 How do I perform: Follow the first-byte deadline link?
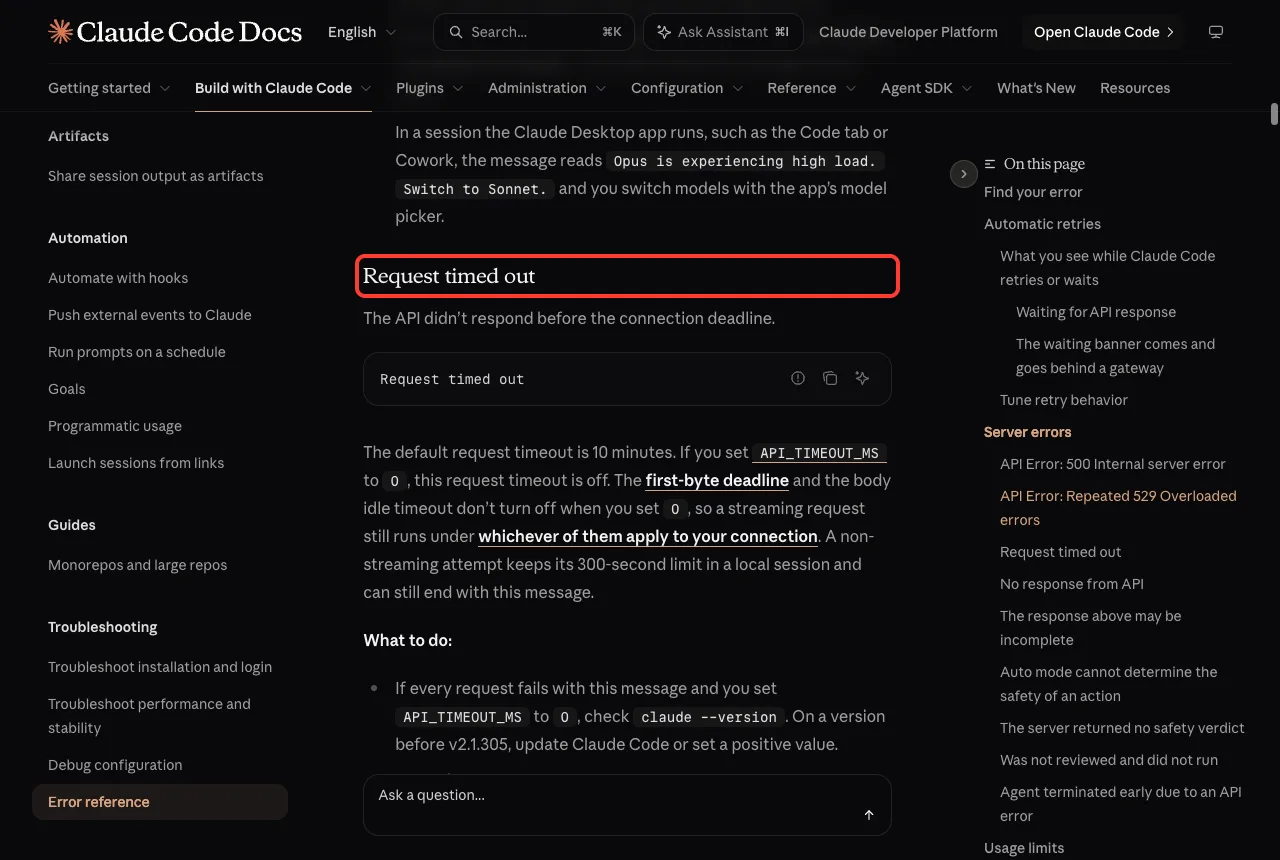click(x=717, y=480)
